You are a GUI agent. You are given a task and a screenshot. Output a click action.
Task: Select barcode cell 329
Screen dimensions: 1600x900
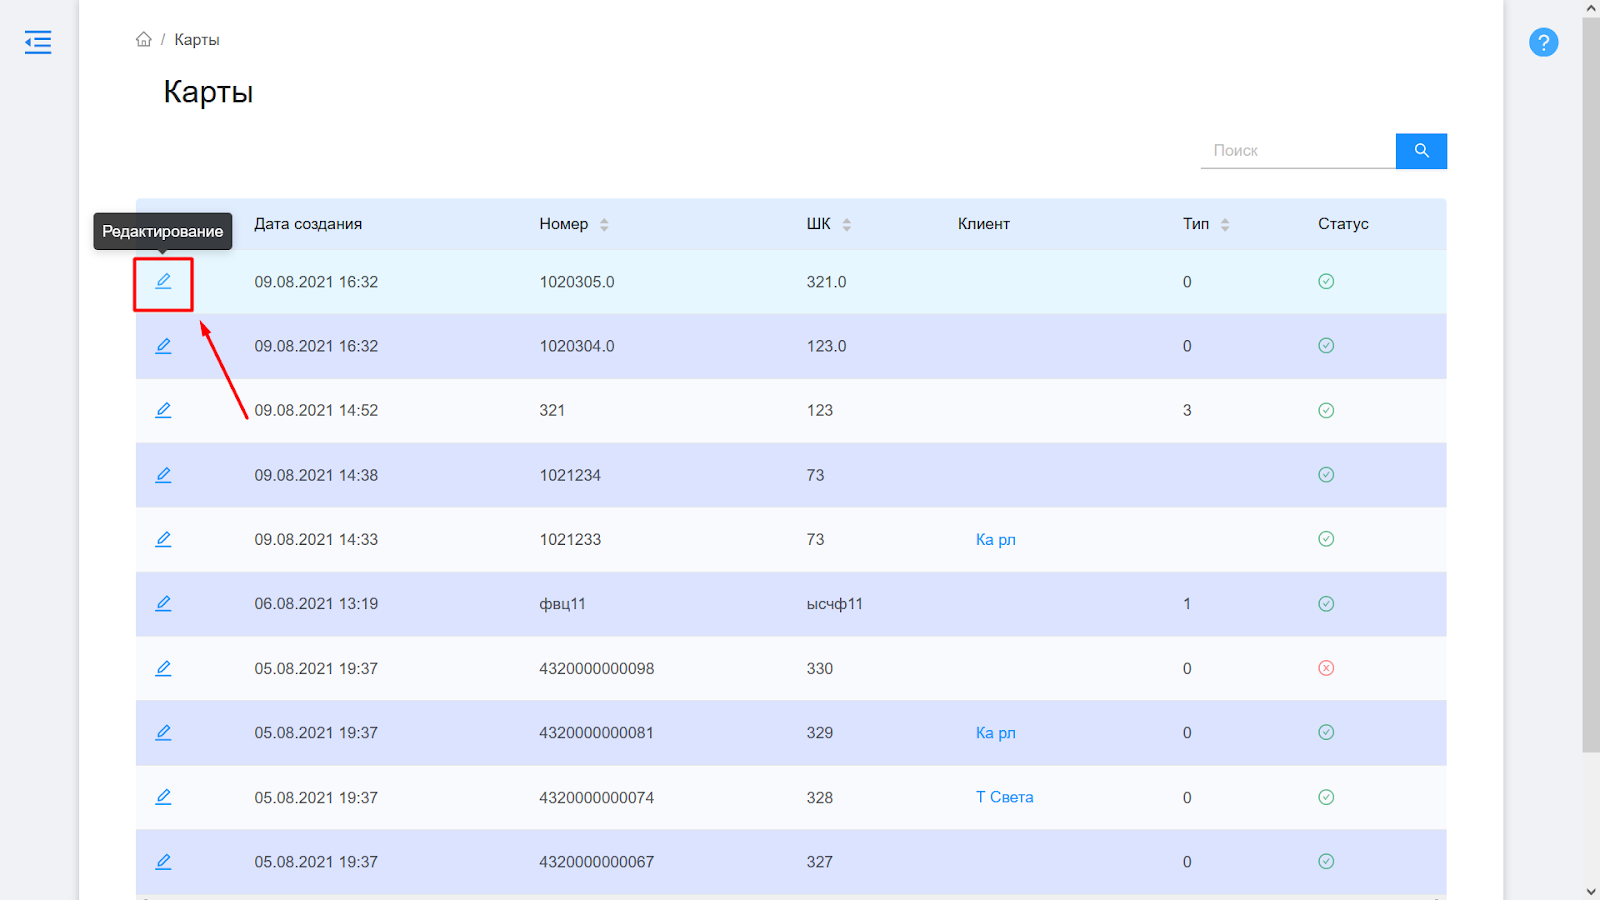coord(820,733)
